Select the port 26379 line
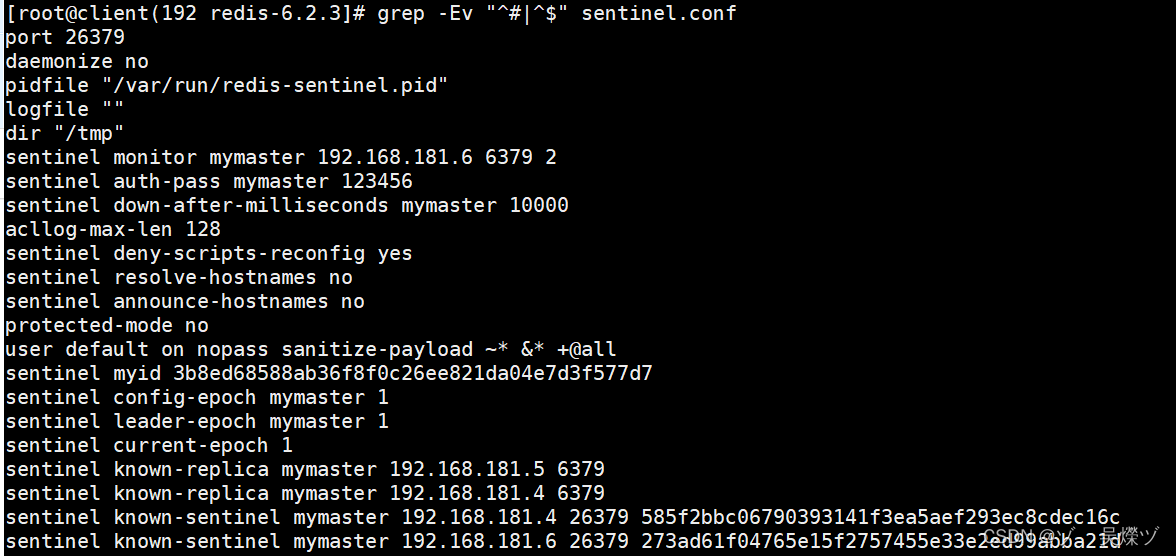This screenshot has height=556, width=1176. [64, 38]
